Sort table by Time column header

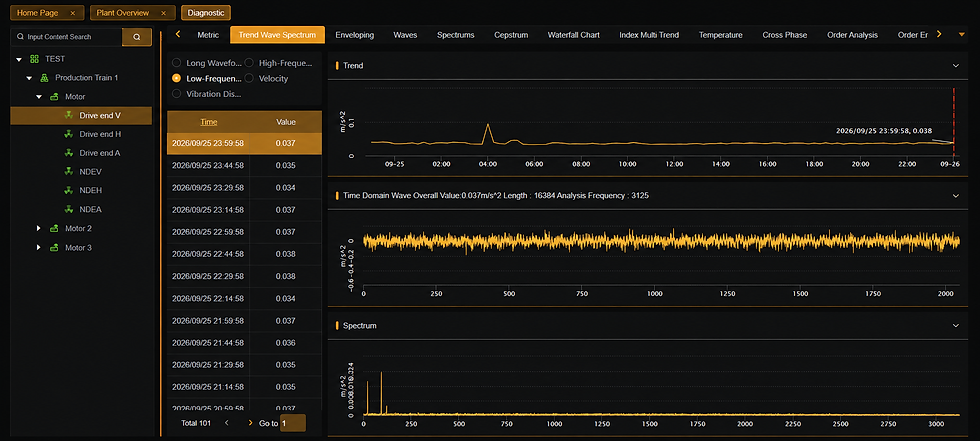(x=209, y=122)
